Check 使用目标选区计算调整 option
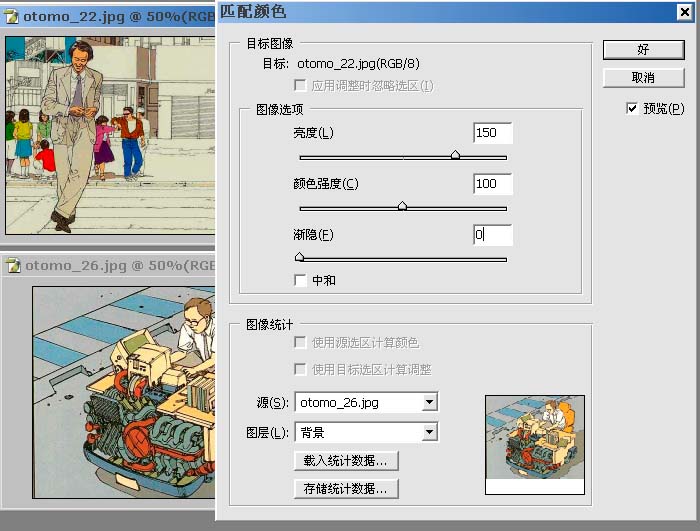This screenshot has width=700, height=531. click(x=300, y=369)
